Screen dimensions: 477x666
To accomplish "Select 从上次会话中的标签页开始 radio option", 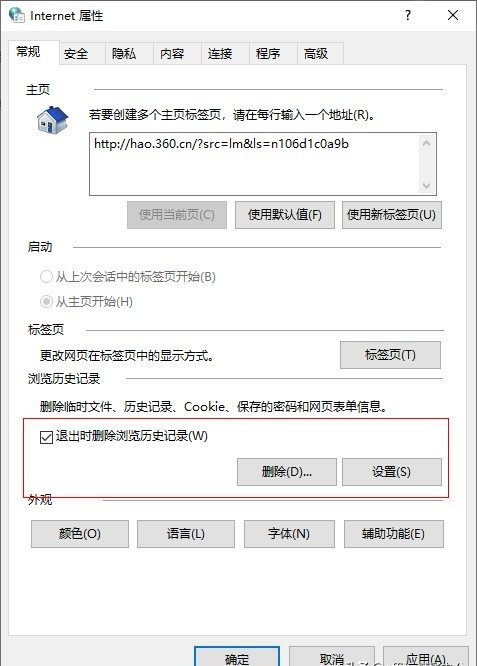I will (x=46, y=277).
